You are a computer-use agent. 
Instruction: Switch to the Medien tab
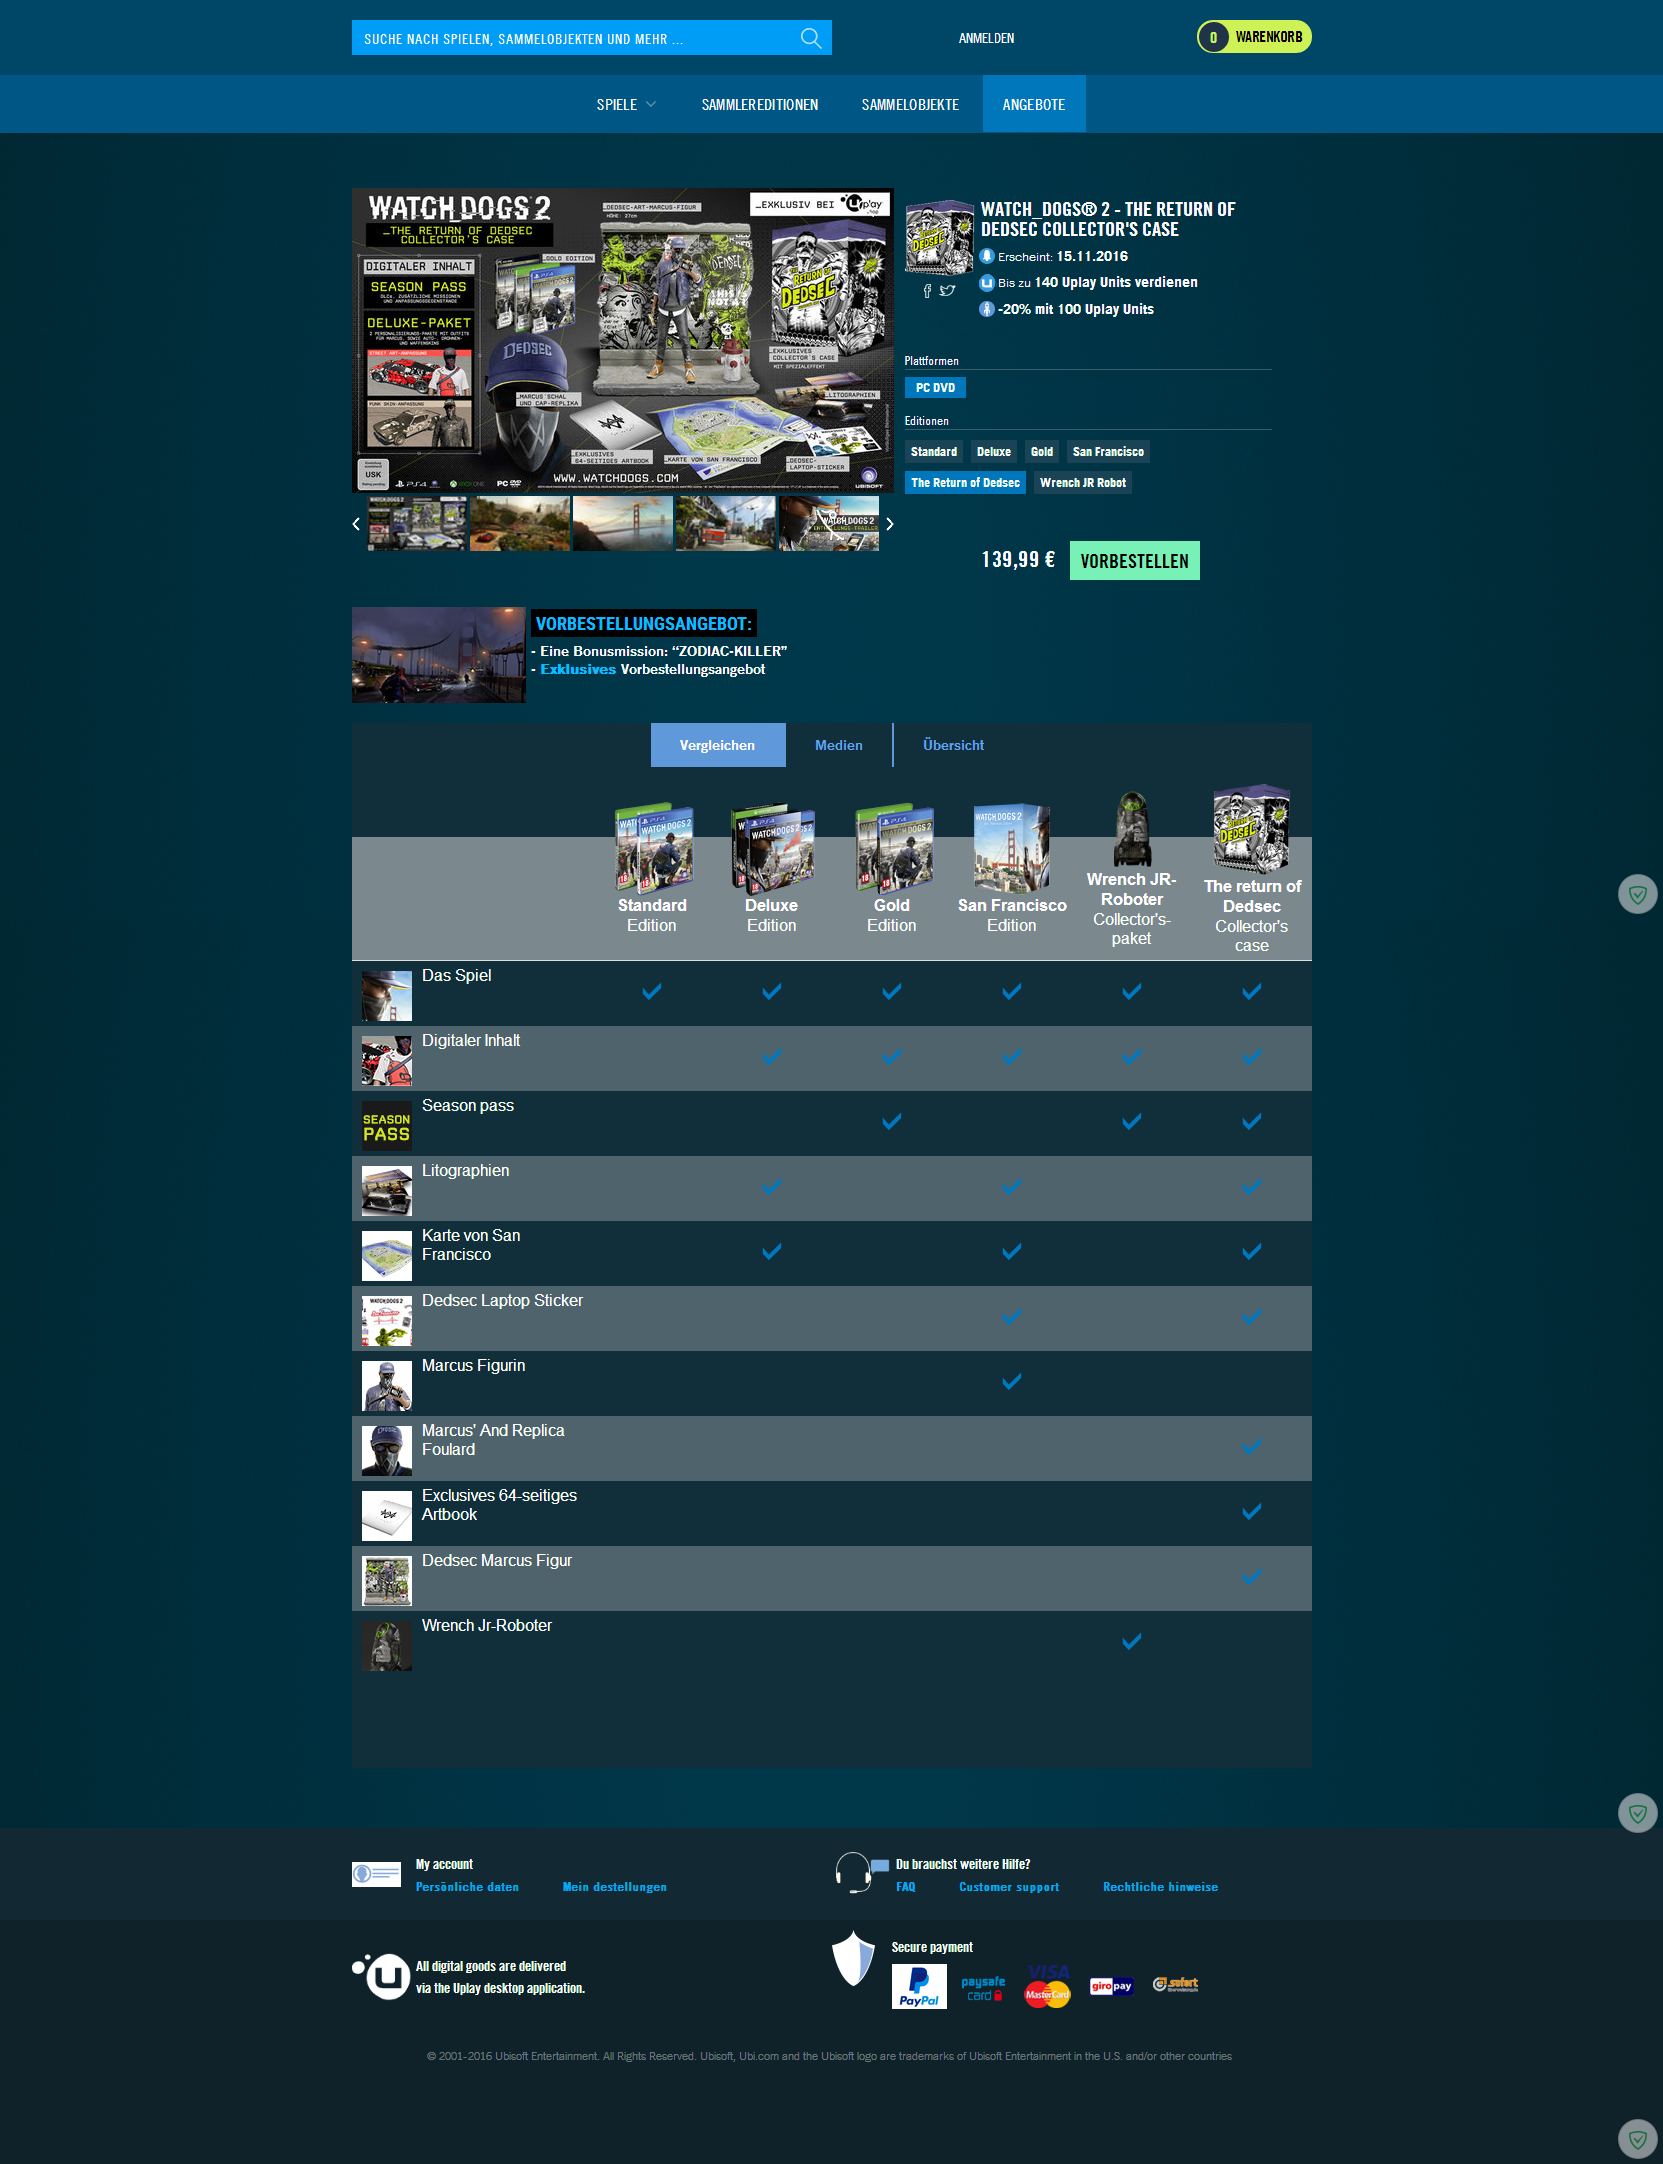(x=838, y=745)
